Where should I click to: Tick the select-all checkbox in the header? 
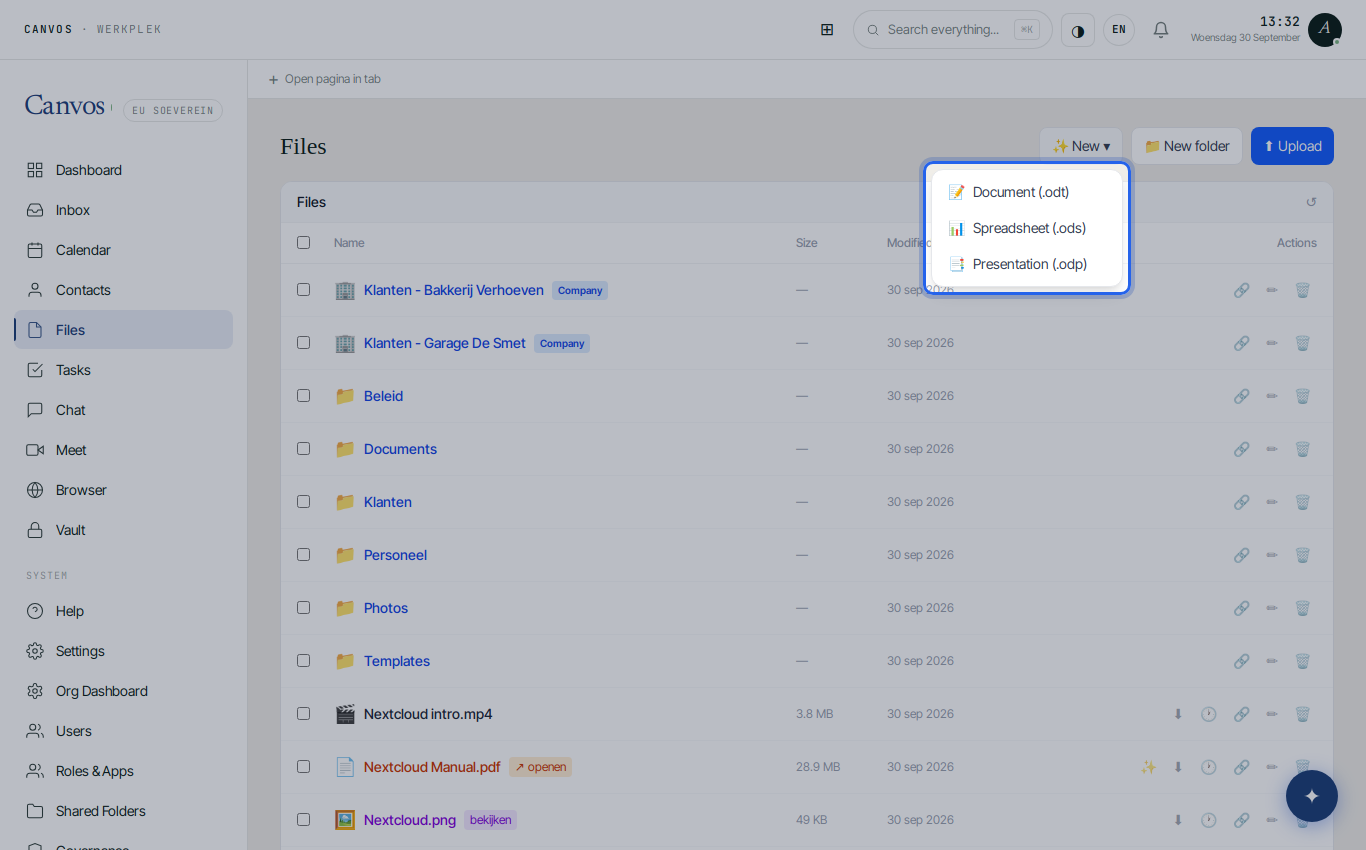click(303, 242)
